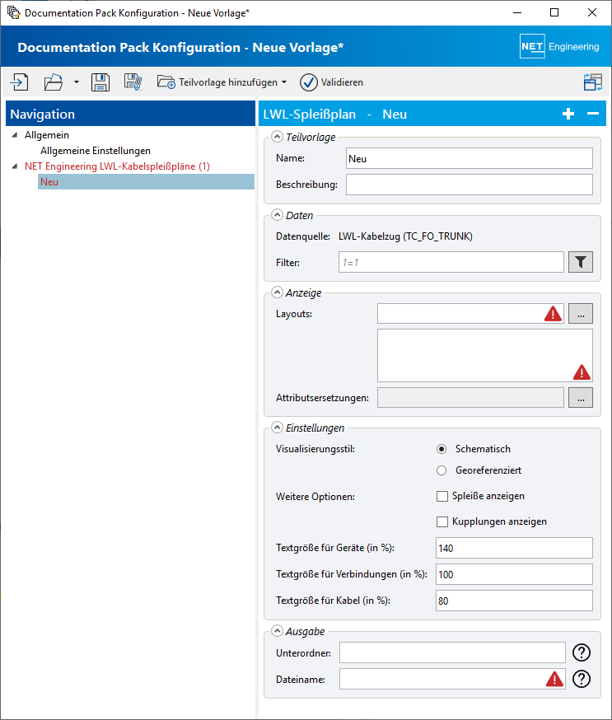
Task: Click the warning icon in Layouts field
Action: pos(553,314)
